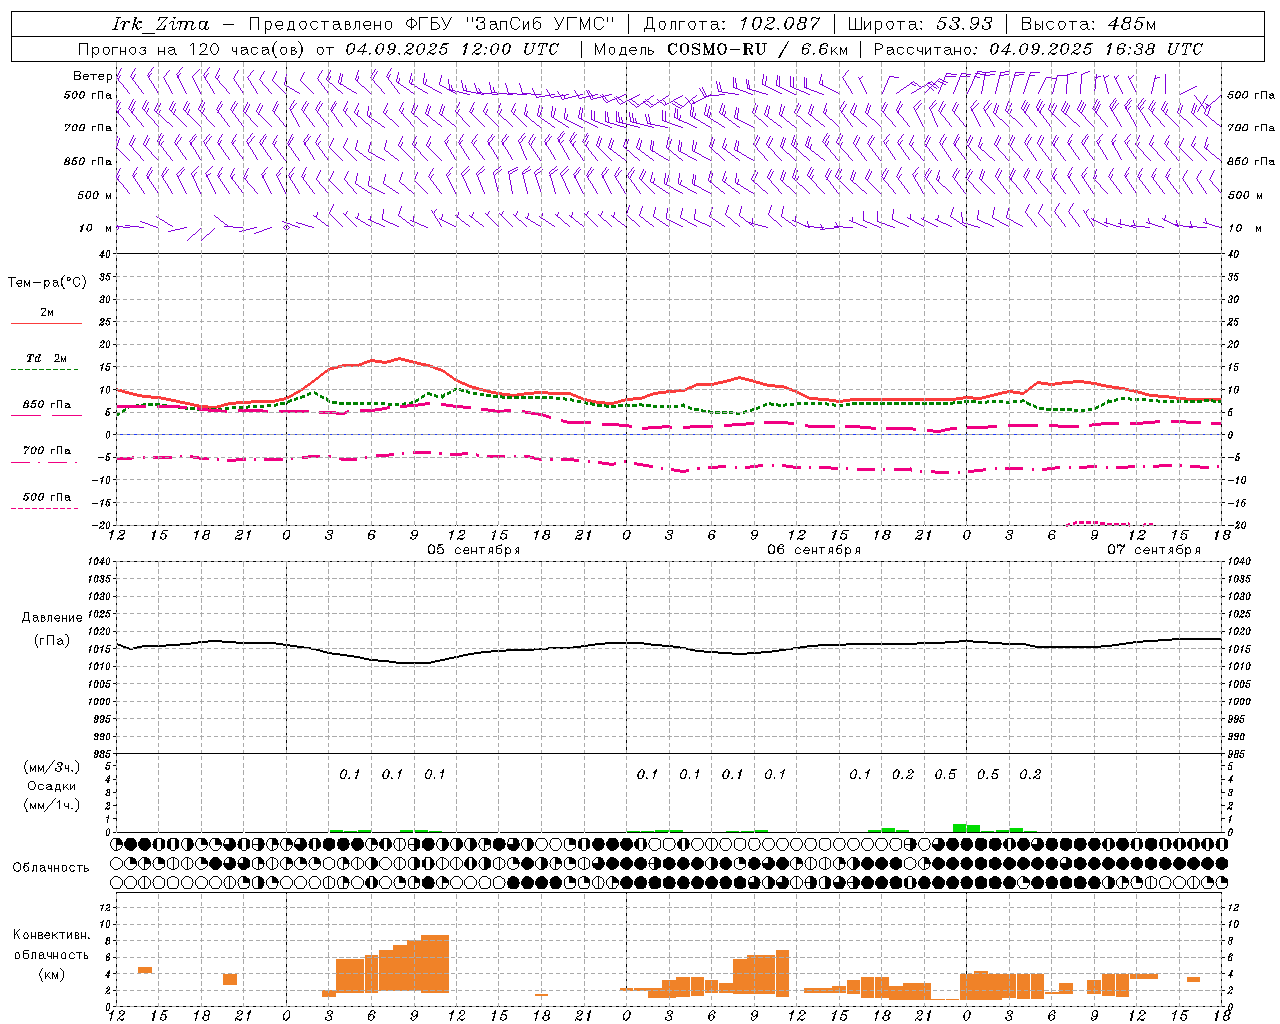
Task: Click the Прогноз на 120 часа(ов) text
Action: [192, 49]
